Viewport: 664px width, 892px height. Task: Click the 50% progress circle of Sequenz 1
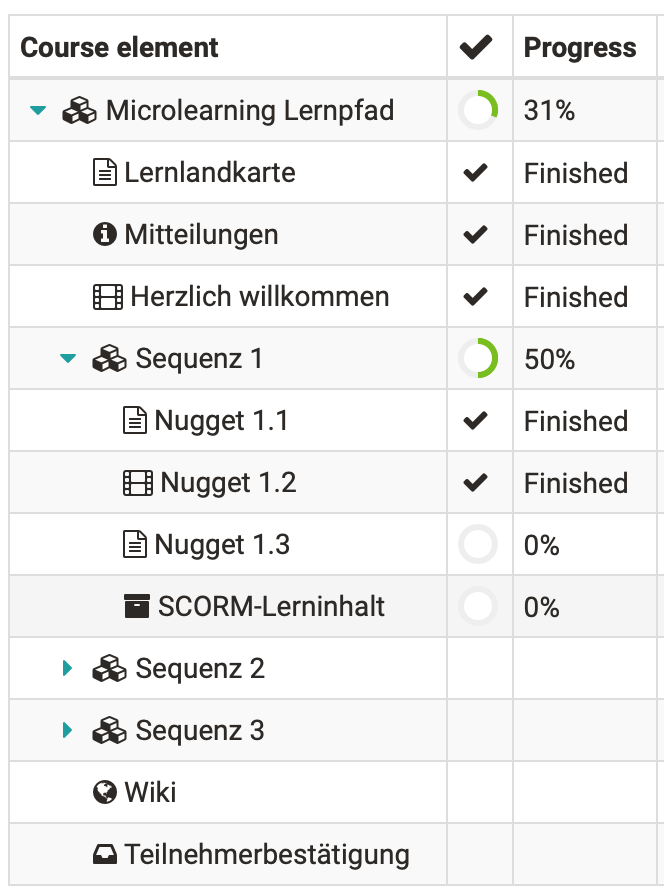pyautogui.click(x=478, y=358)
